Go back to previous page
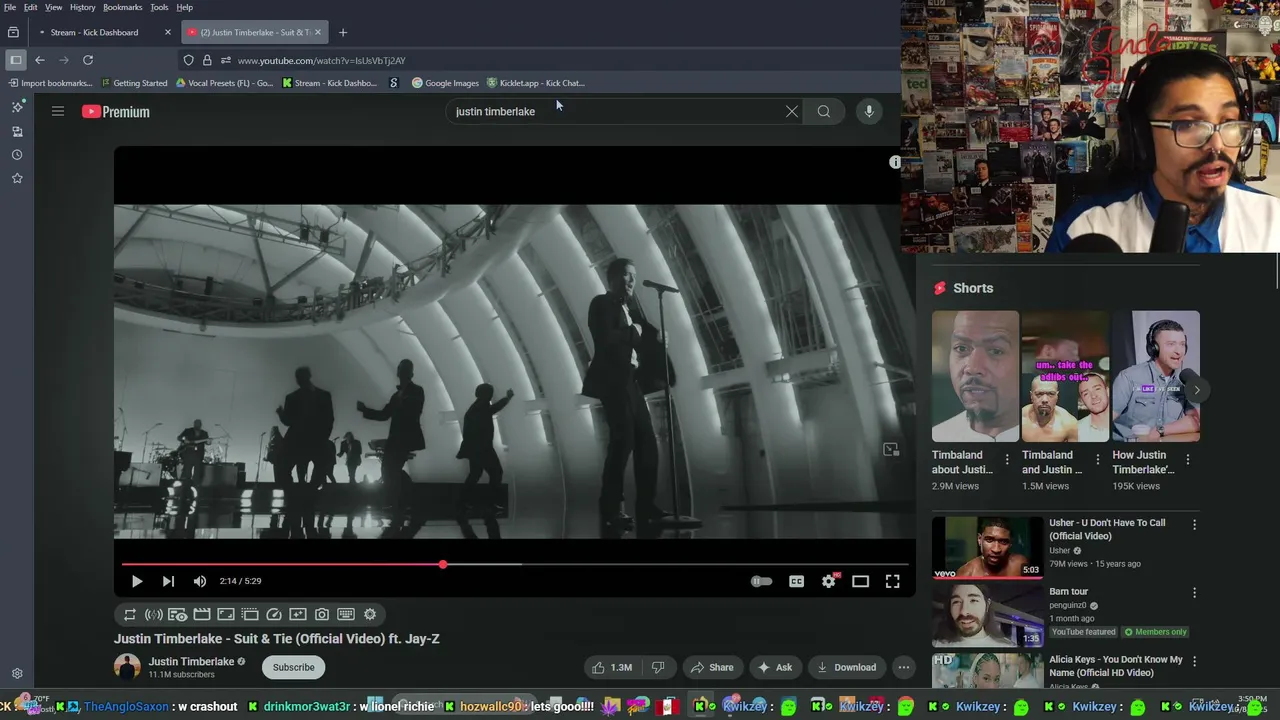The image size is (1280, 720). point(40,60)
